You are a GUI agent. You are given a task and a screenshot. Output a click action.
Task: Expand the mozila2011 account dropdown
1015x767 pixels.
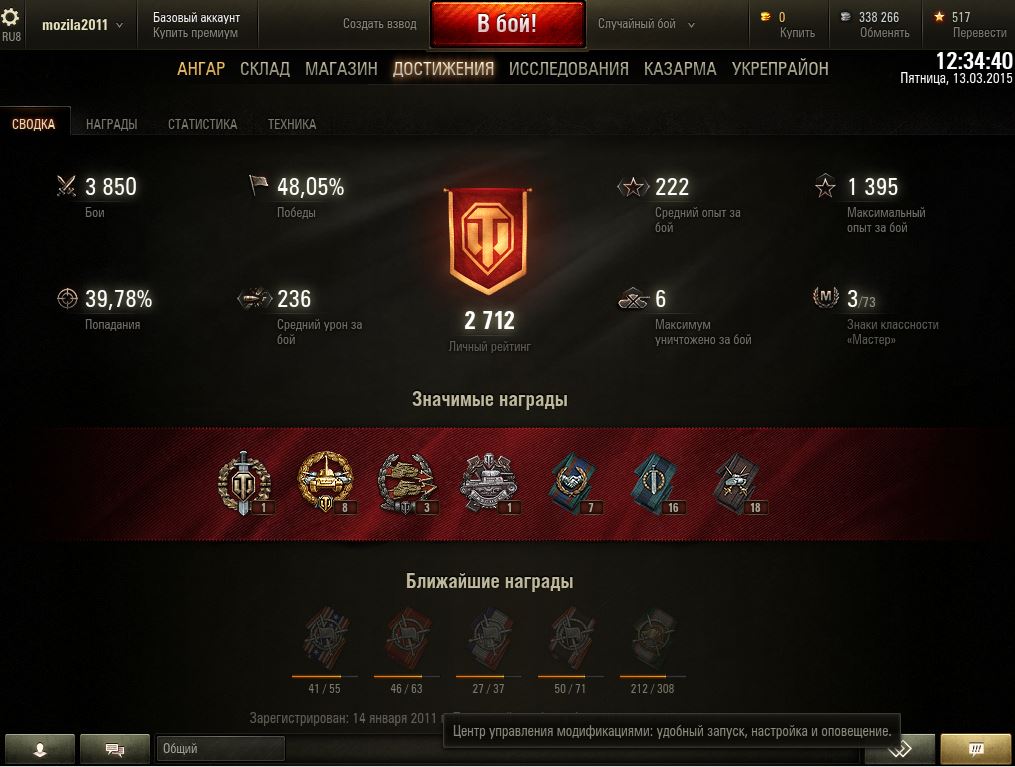[82, 25]
